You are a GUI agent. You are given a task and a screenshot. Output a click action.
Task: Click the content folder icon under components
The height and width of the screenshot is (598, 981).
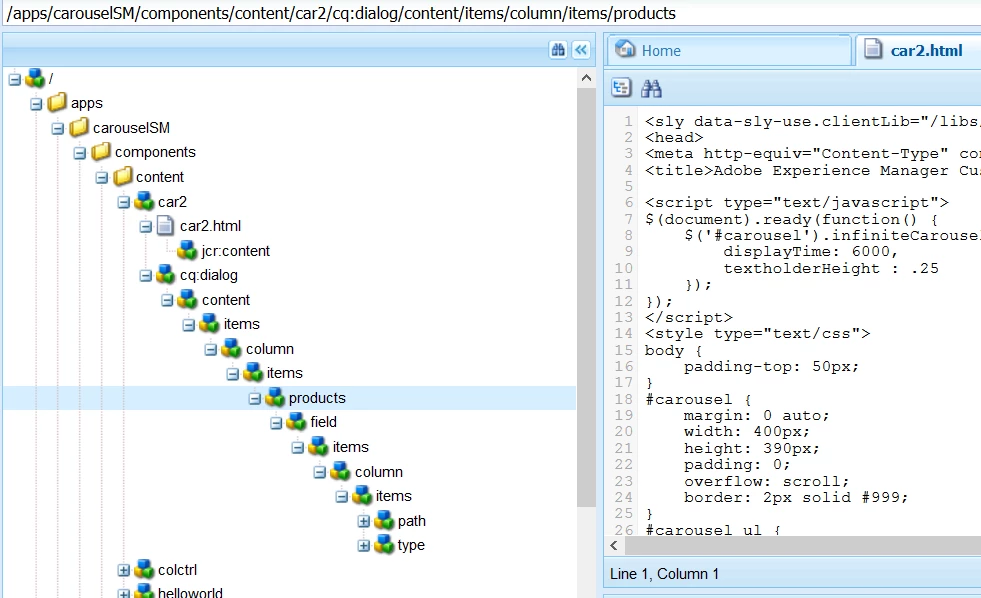[123, 177]
